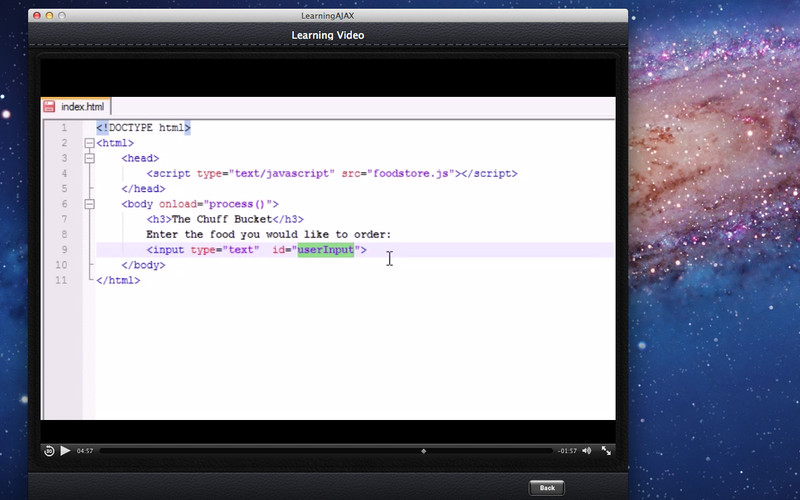Image resolution: width=800 pixels, height=500 pixels.
Task: Go Back using the Back button
Action: click(x=547, y=488)
